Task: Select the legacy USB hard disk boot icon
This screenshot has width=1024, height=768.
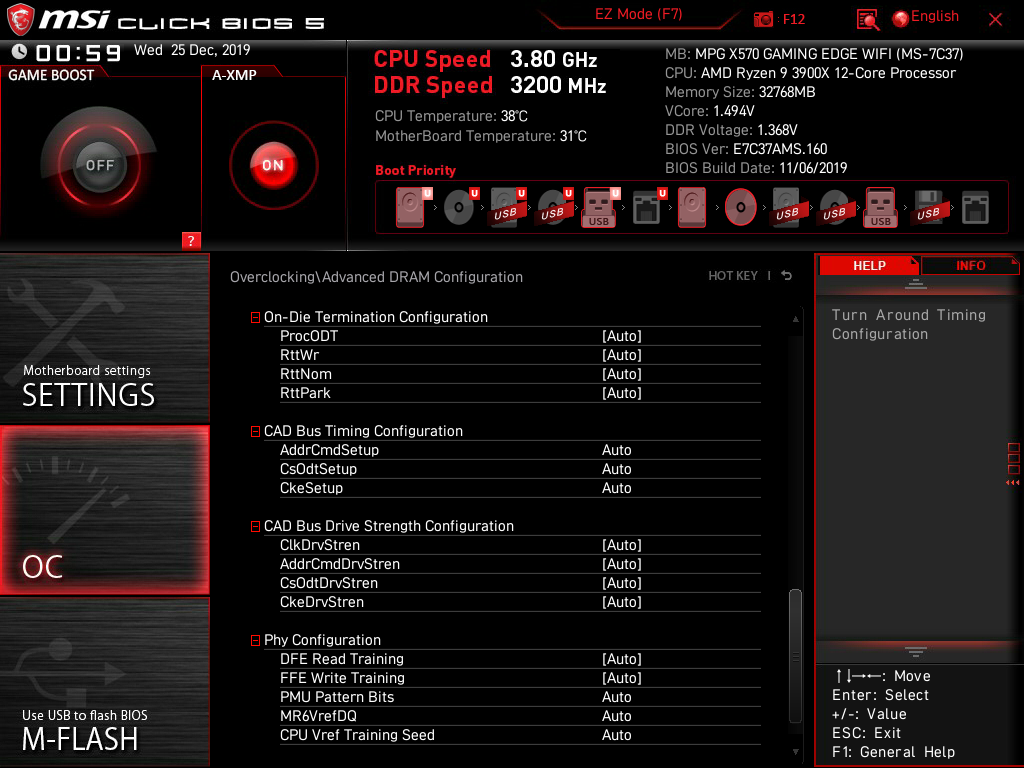Action: [788, 207]
